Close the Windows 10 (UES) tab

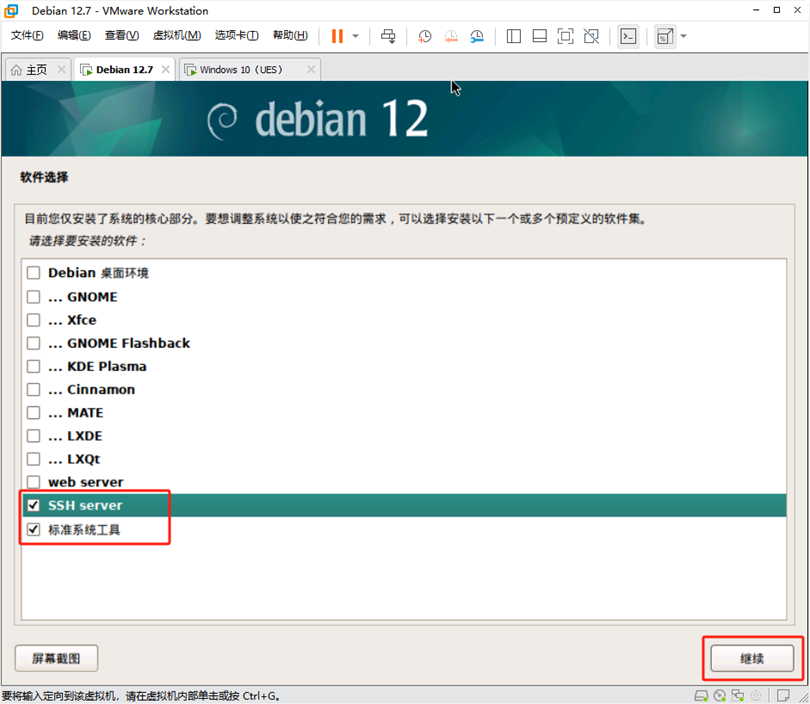[x=311, y=69]
